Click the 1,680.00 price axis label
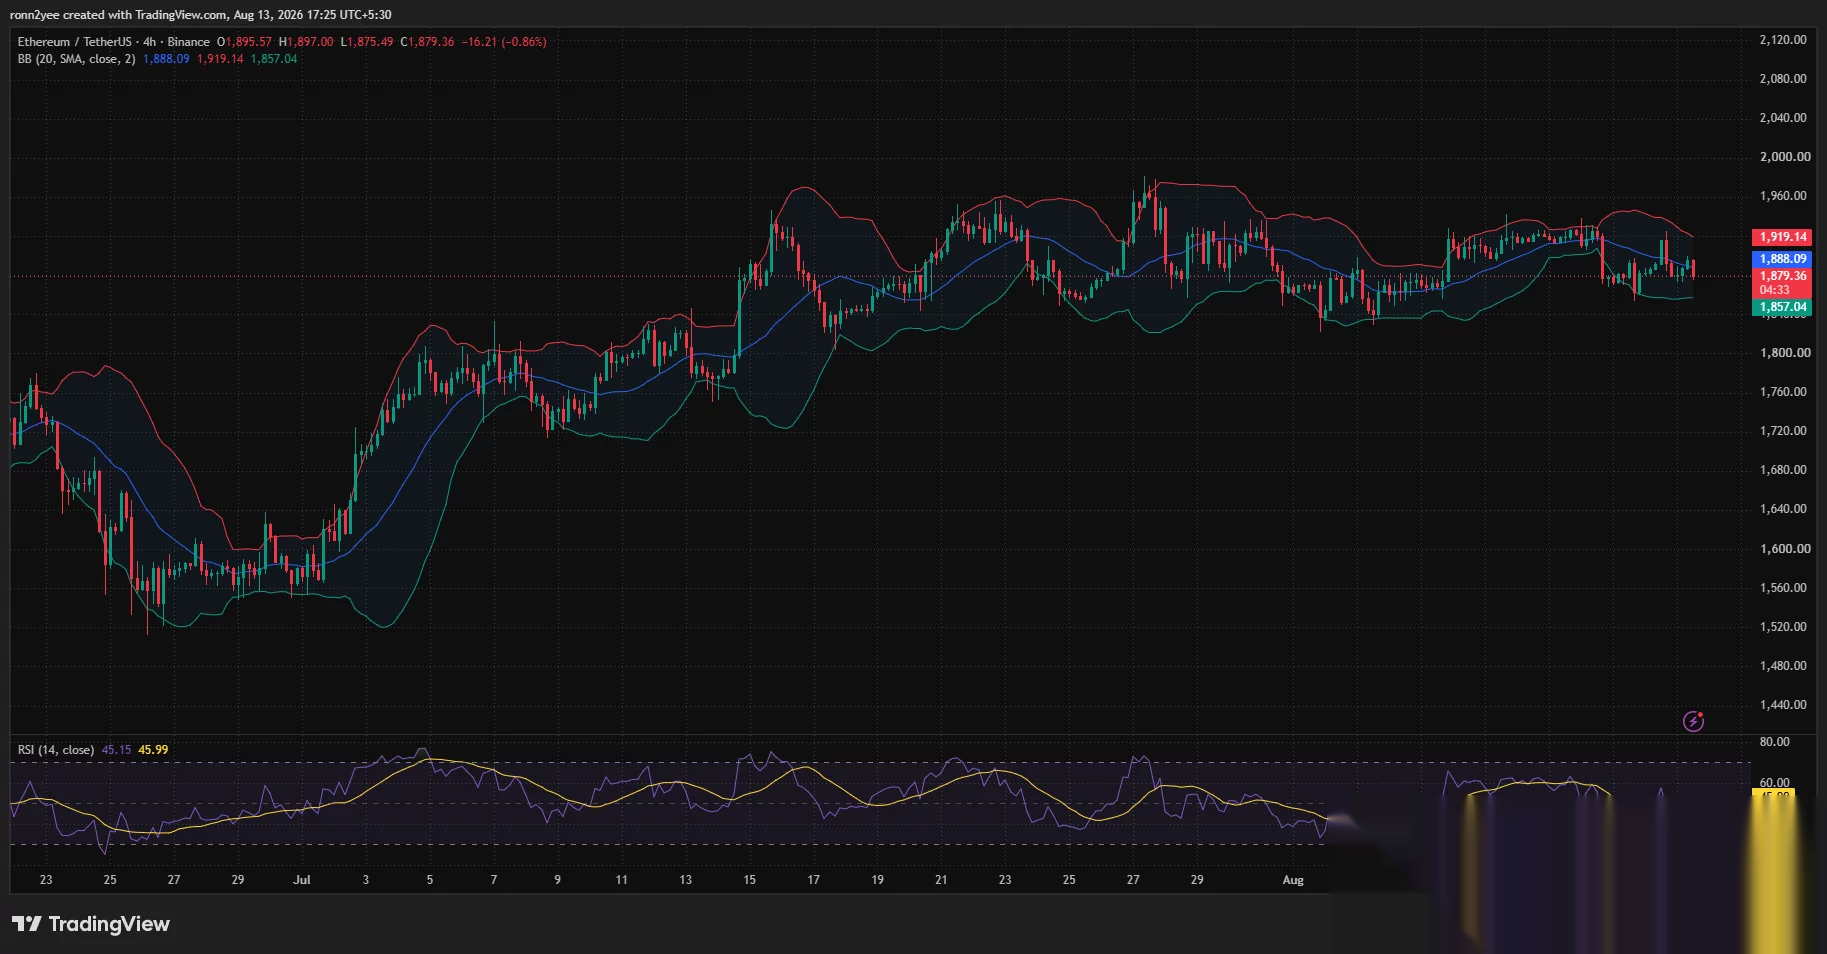Image resolution: width=1827 pixels, height=954 pixels. point(1783,470)
